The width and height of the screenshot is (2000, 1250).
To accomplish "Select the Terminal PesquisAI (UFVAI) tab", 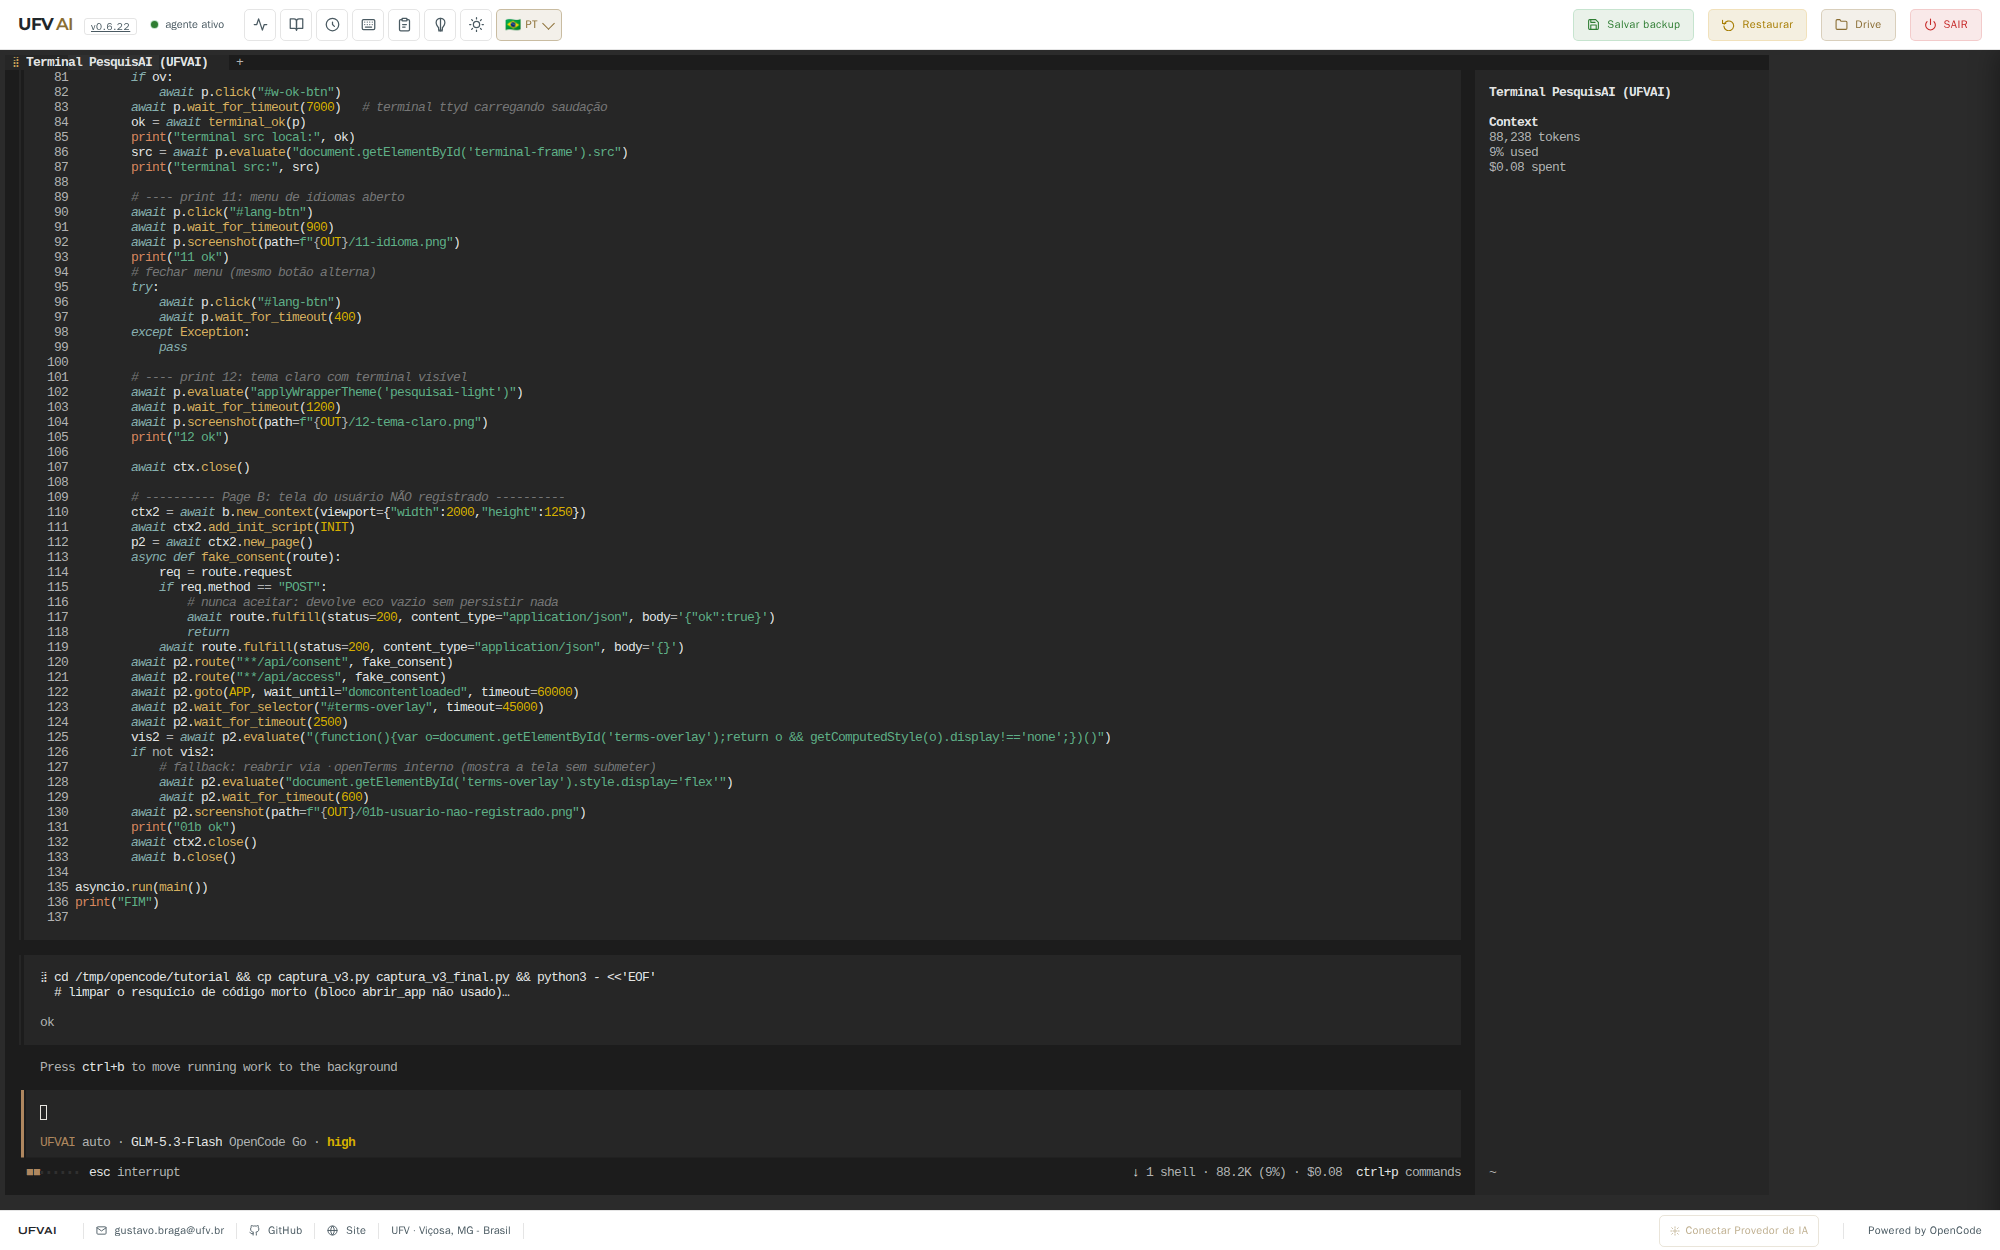I will pos(117,62).
